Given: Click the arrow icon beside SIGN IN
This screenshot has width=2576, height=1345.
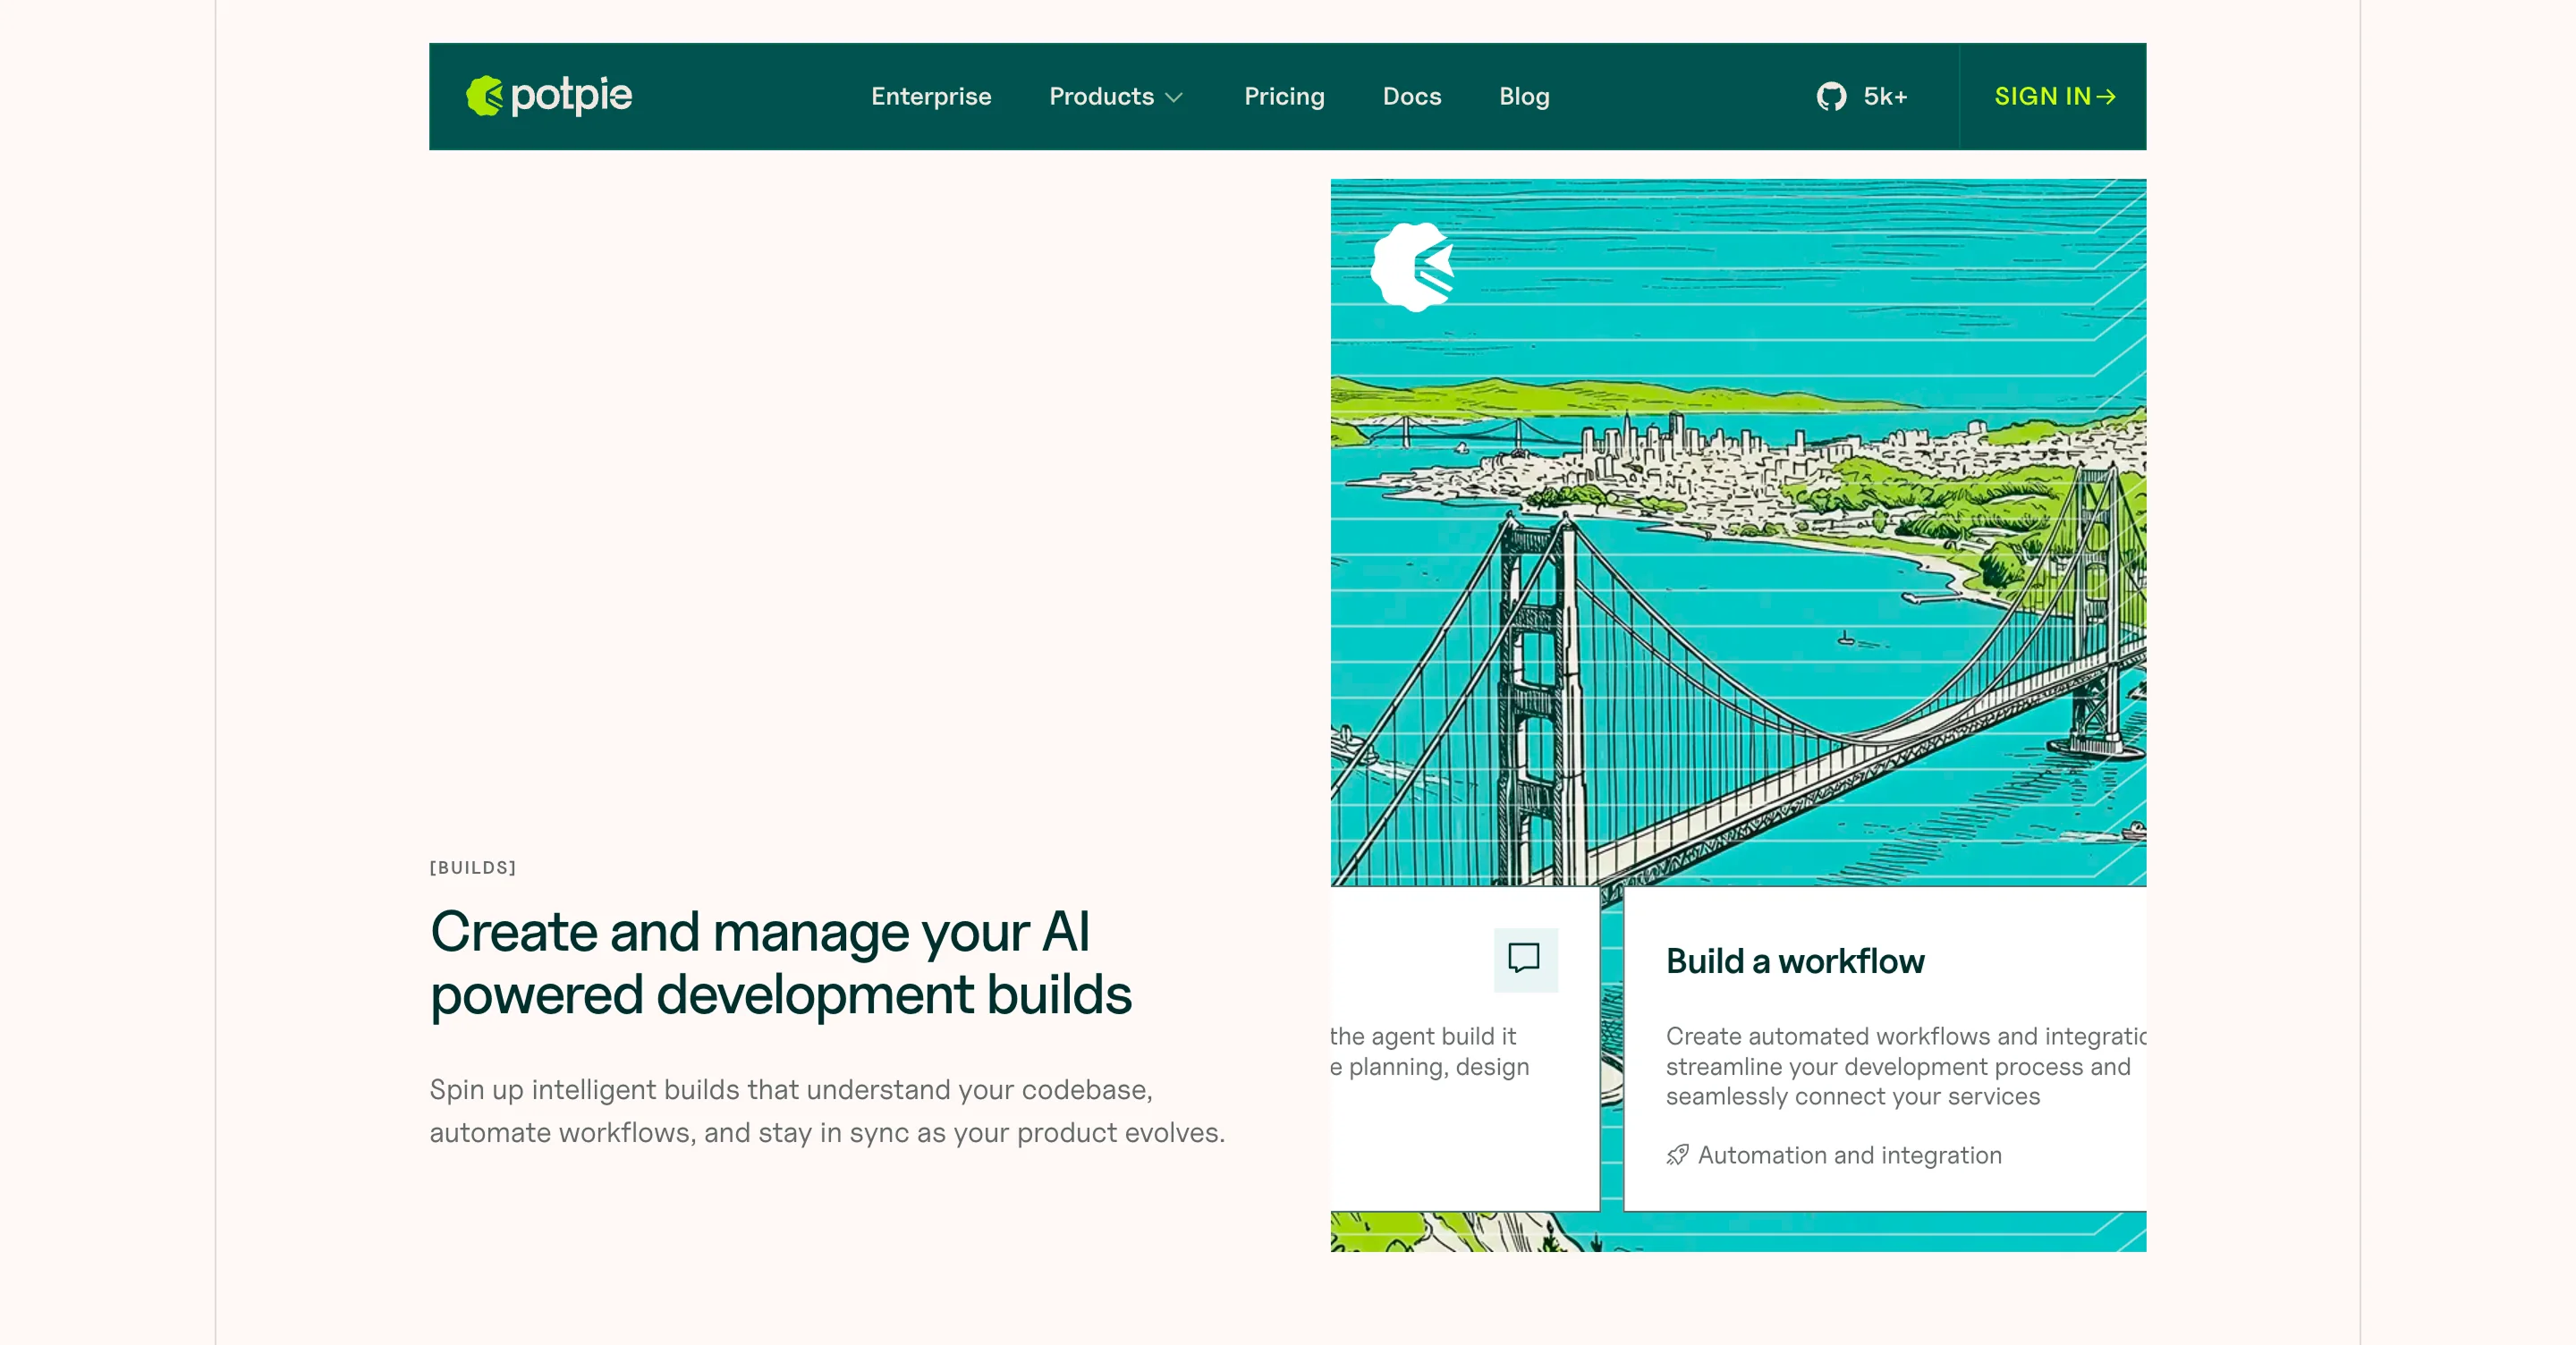Looking at the screenshot, I should 2106,96.
